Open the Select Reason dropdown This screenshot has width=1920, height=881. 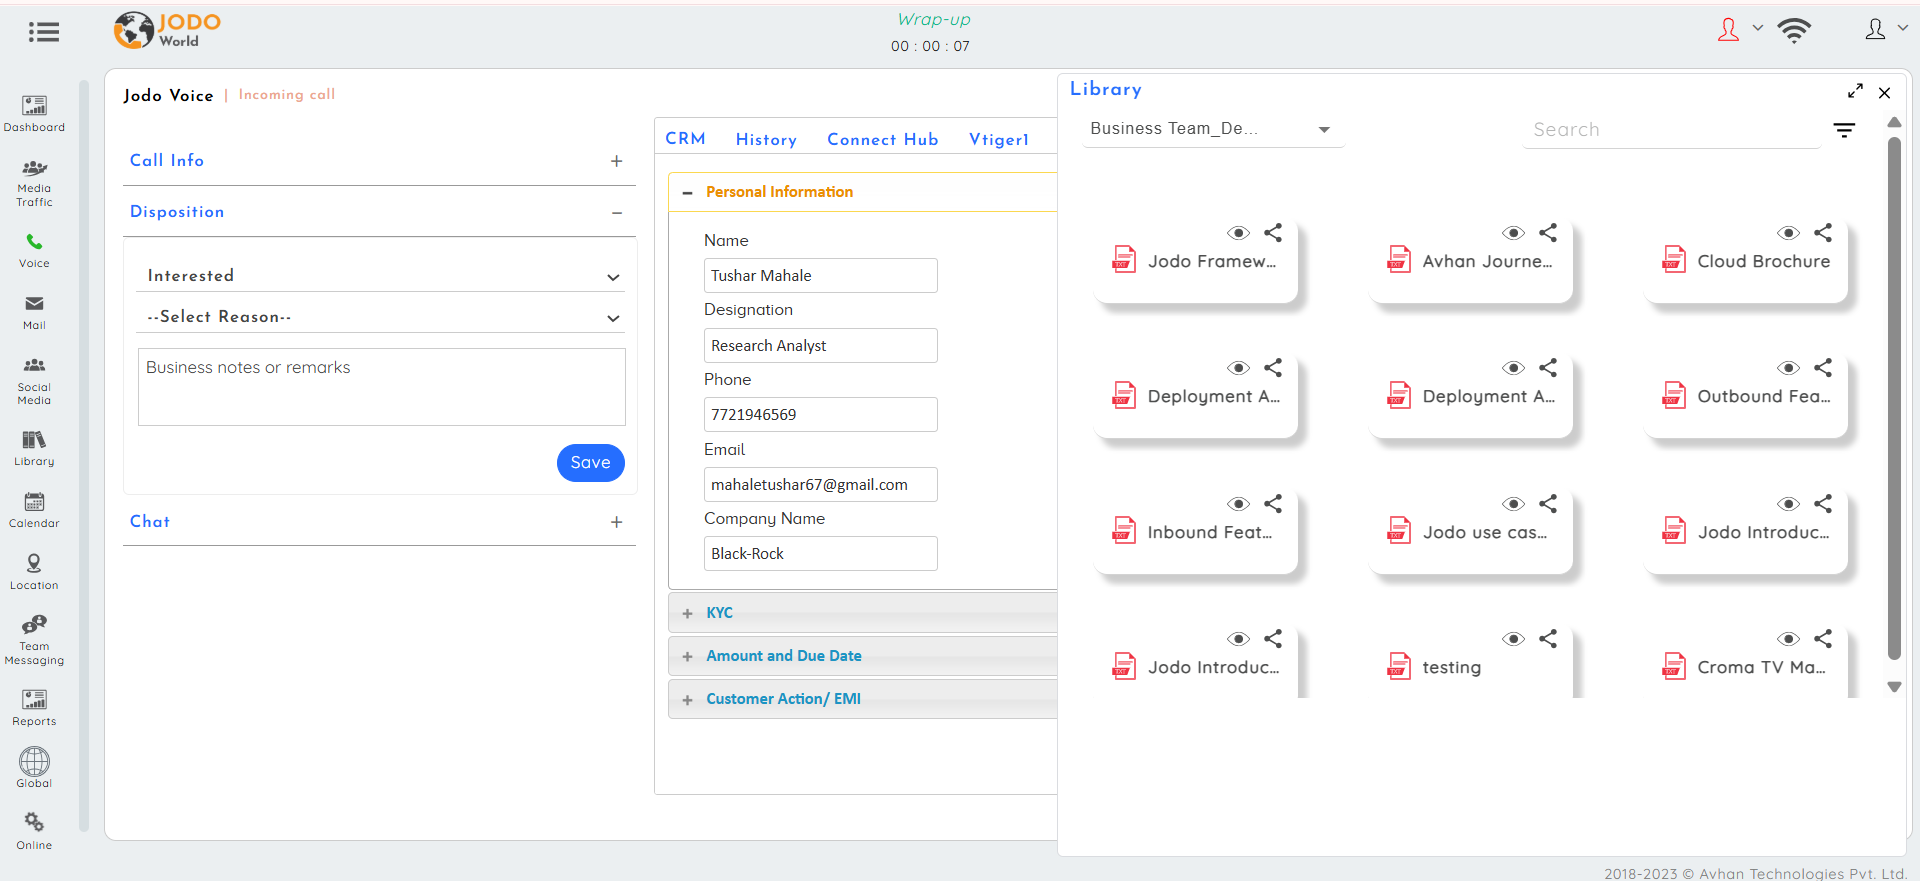tap(380, 317)
